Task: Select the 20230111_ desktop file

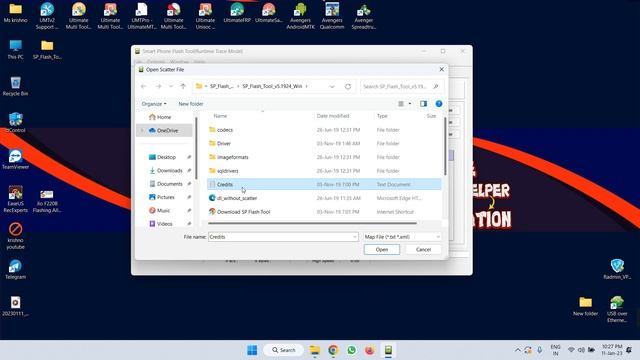Action: pyautogui.click(x=16, y=306)
